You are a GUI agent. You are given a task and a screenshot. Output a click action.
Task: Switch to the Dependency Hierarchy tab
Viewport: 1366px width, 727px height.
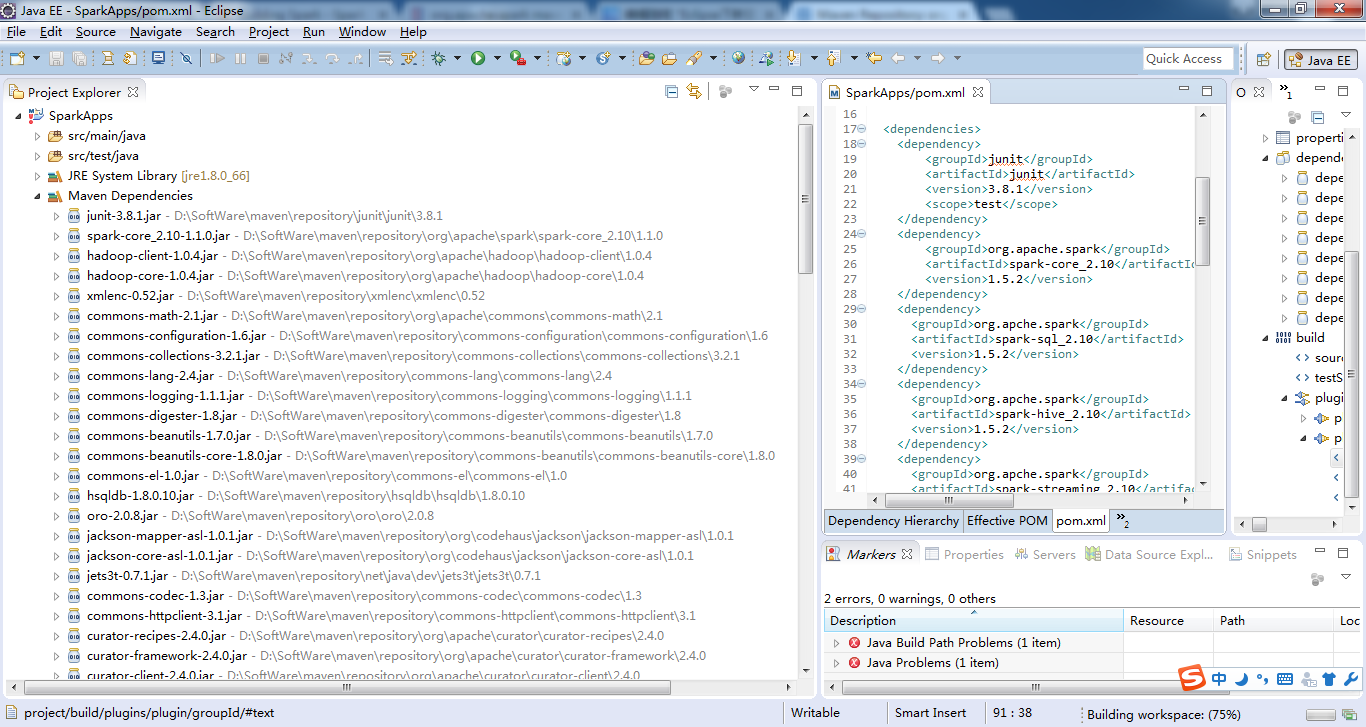click(x=893, y=520)
